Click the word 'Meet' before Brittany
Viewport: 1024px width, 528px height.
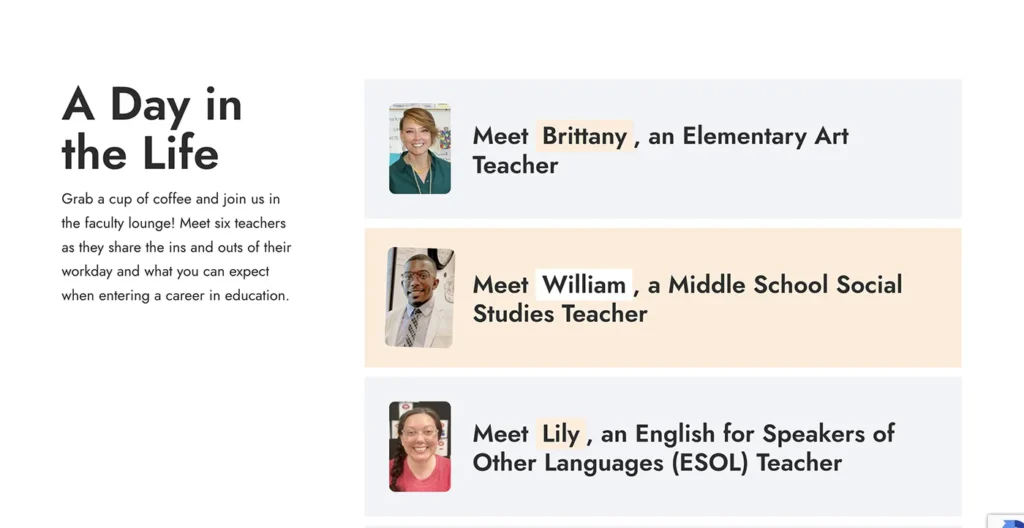[500, 136]
